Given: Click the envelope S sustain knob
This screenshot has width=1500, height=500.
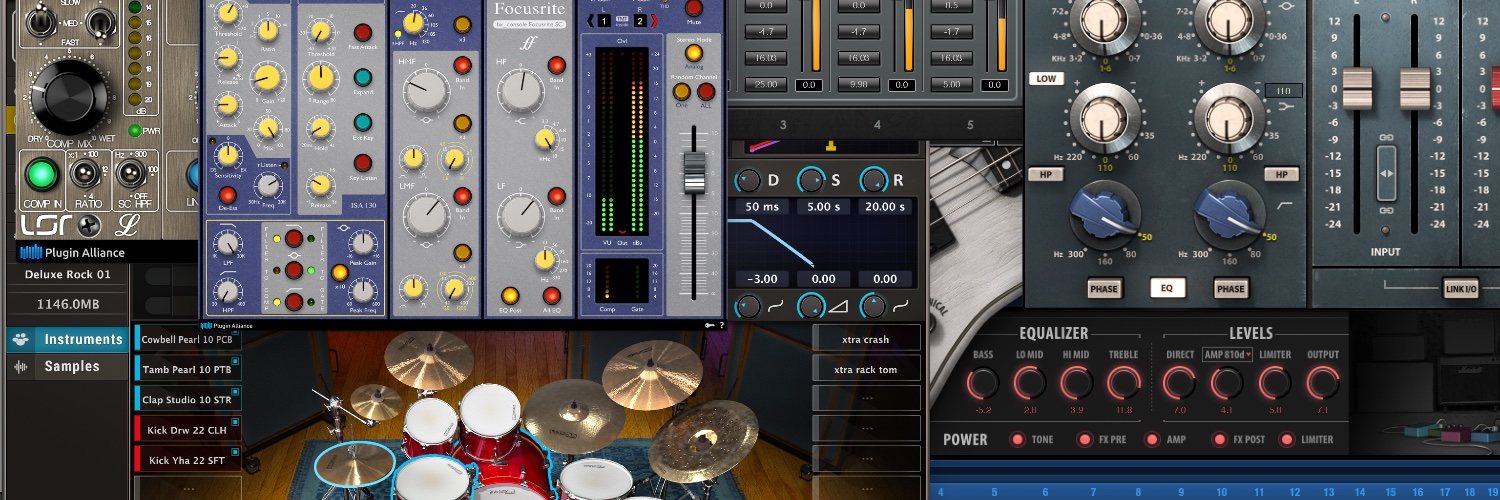Looking at the screenshot, I should (811, 181).
